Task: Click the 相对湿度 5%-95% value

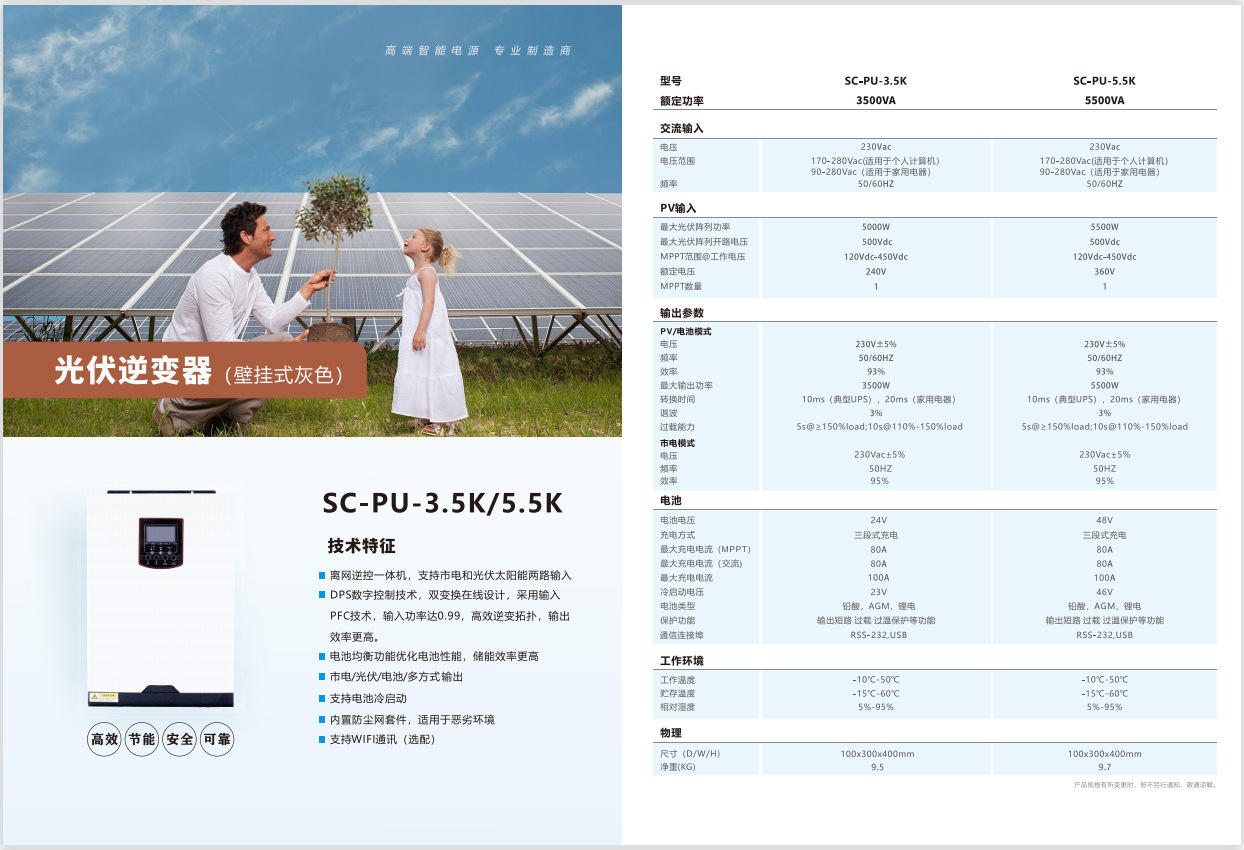Action: point(876,705)
